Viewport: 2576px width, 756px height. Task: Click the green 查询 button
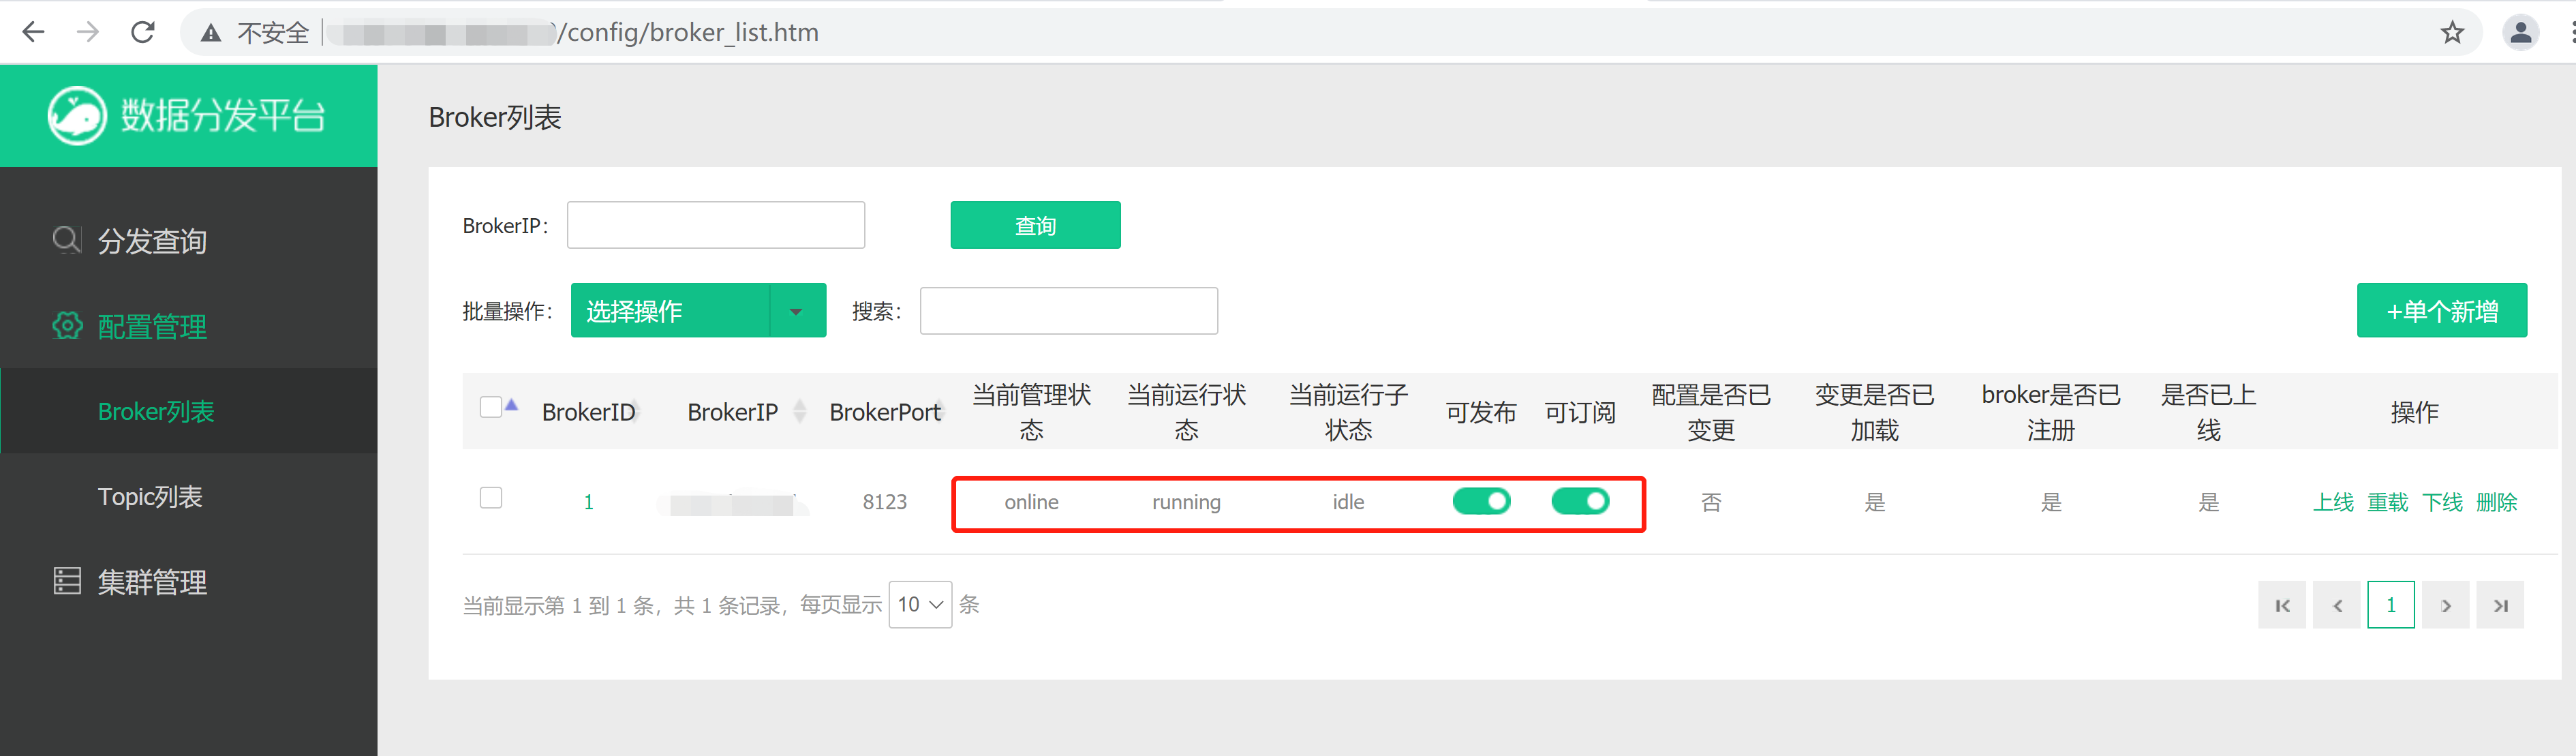[x=1035, y=225]
